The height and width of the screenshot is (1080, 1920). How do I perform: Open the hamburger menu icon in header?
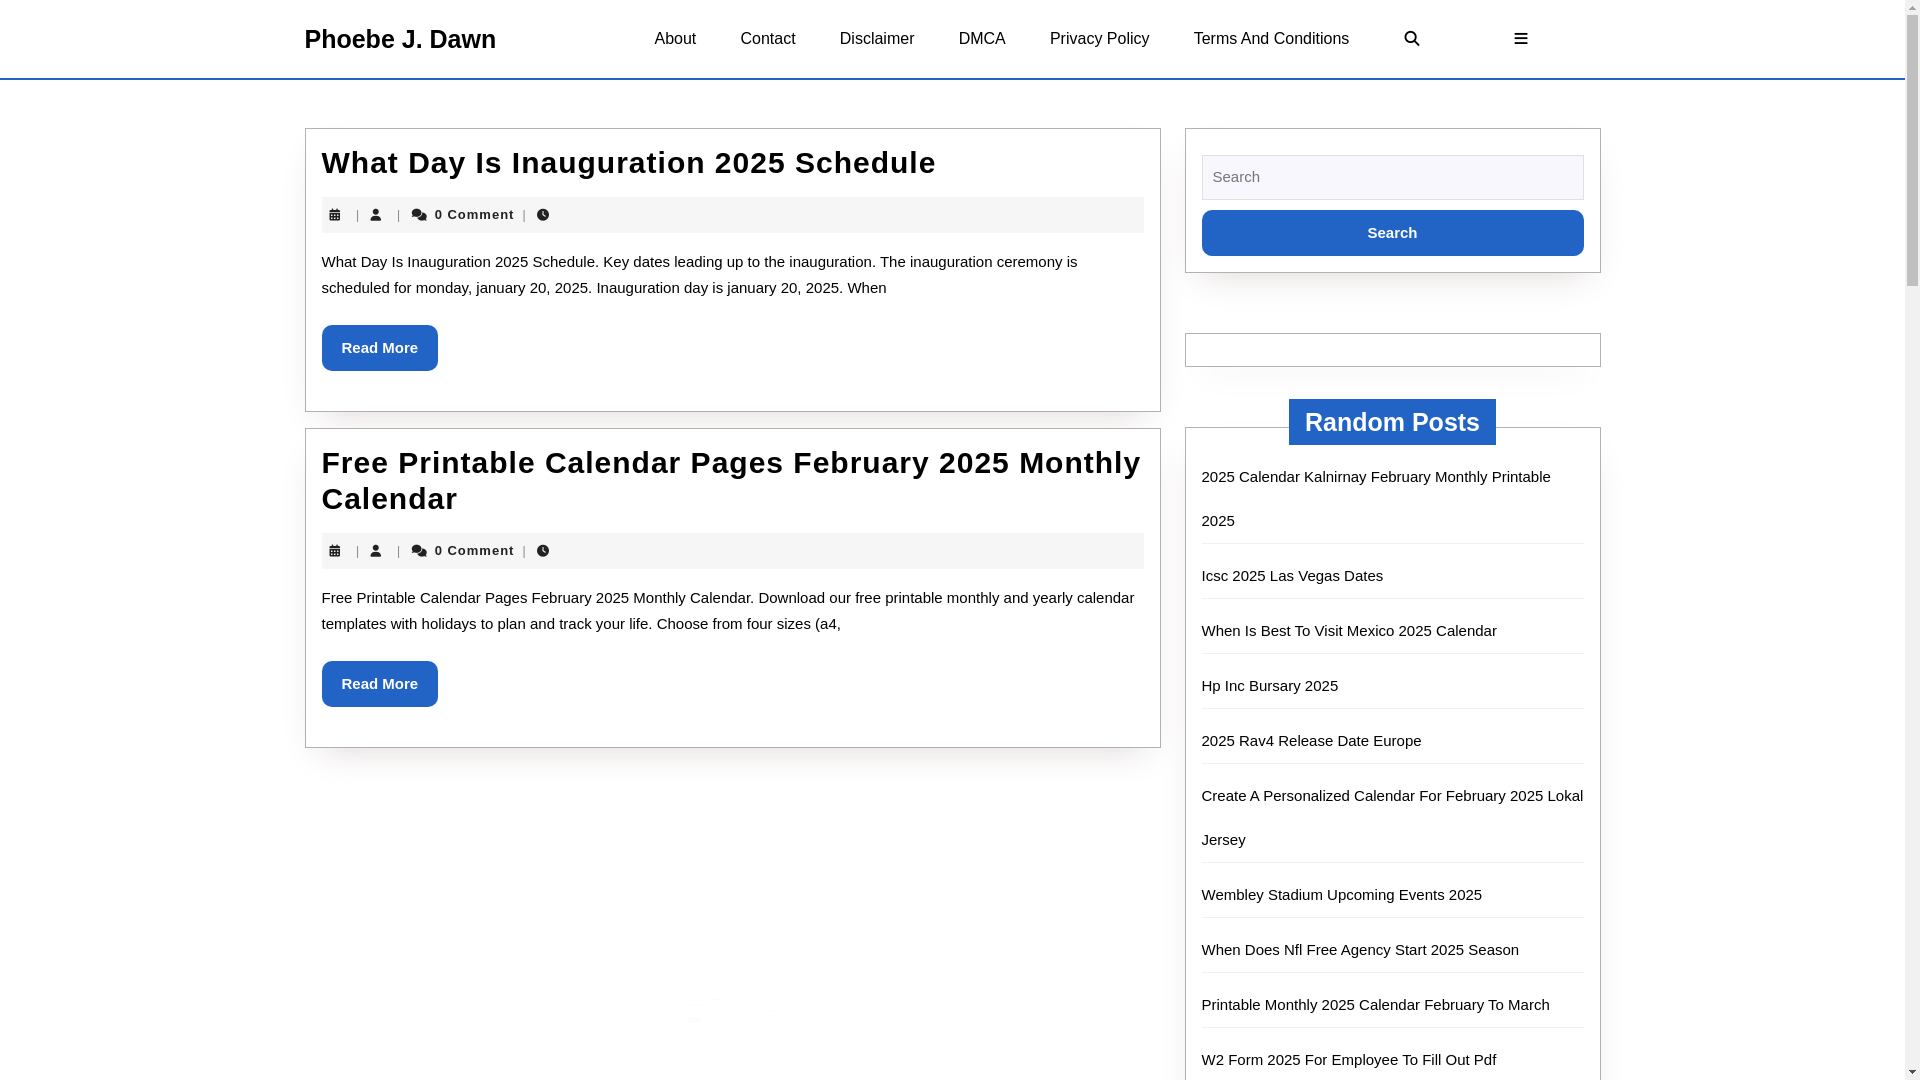click(1521, 39)
